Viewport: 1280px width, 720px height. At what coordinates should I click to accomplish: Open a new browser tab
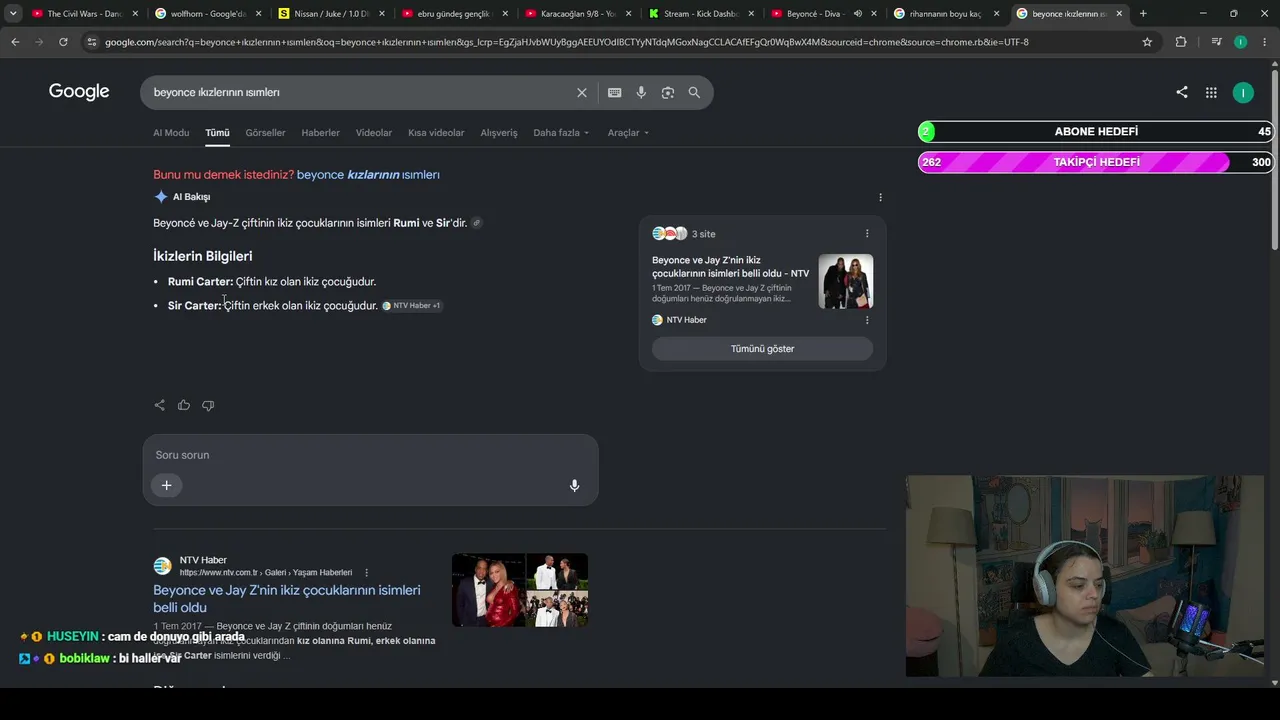tap(1143, 14)
